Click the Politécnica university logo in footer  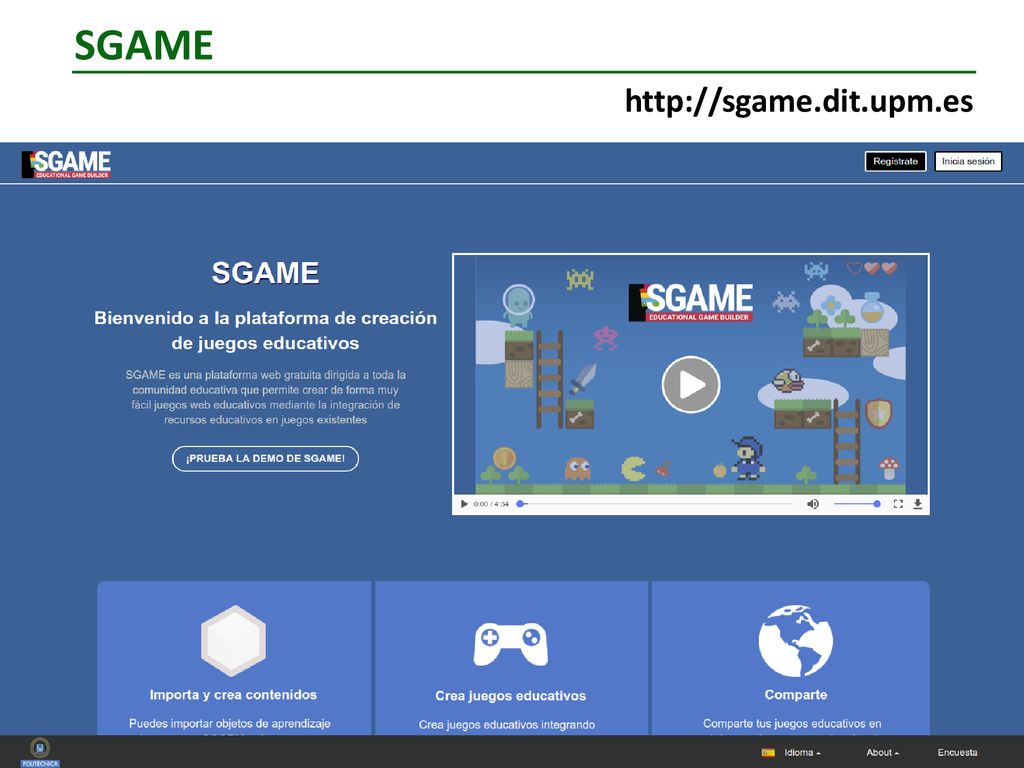coord(40,752)
